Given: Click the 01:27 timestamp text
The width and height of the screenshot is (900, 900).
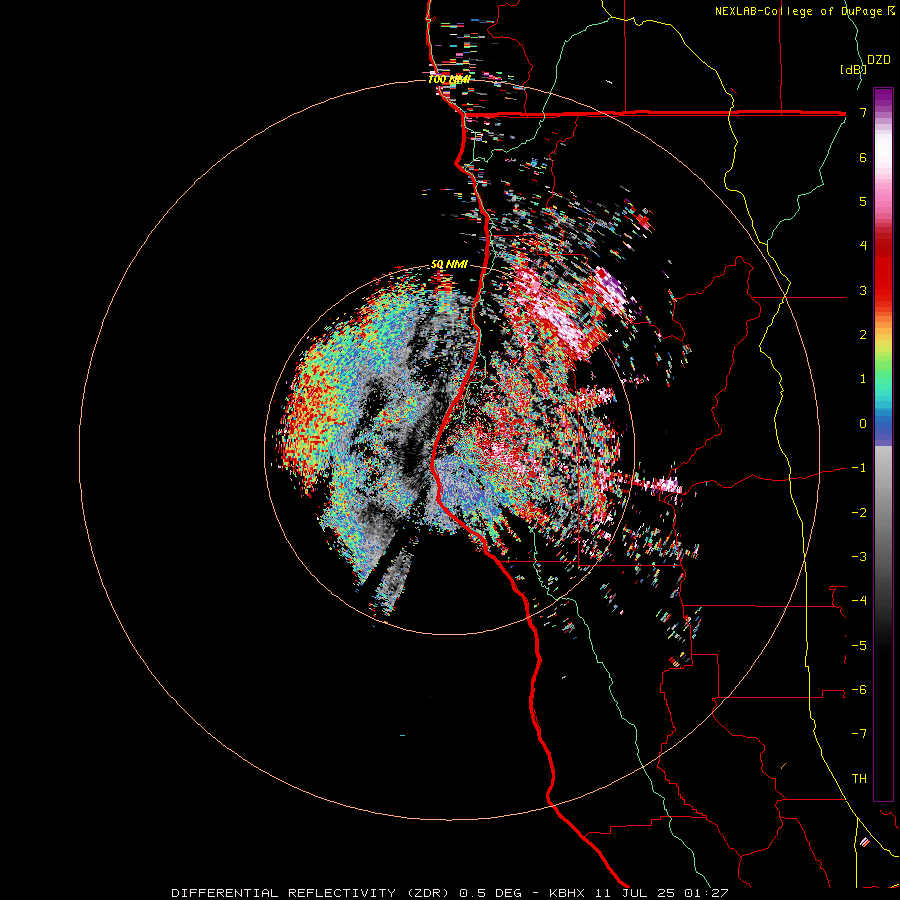Looking at the screenshot, I should tap(706, 893).
